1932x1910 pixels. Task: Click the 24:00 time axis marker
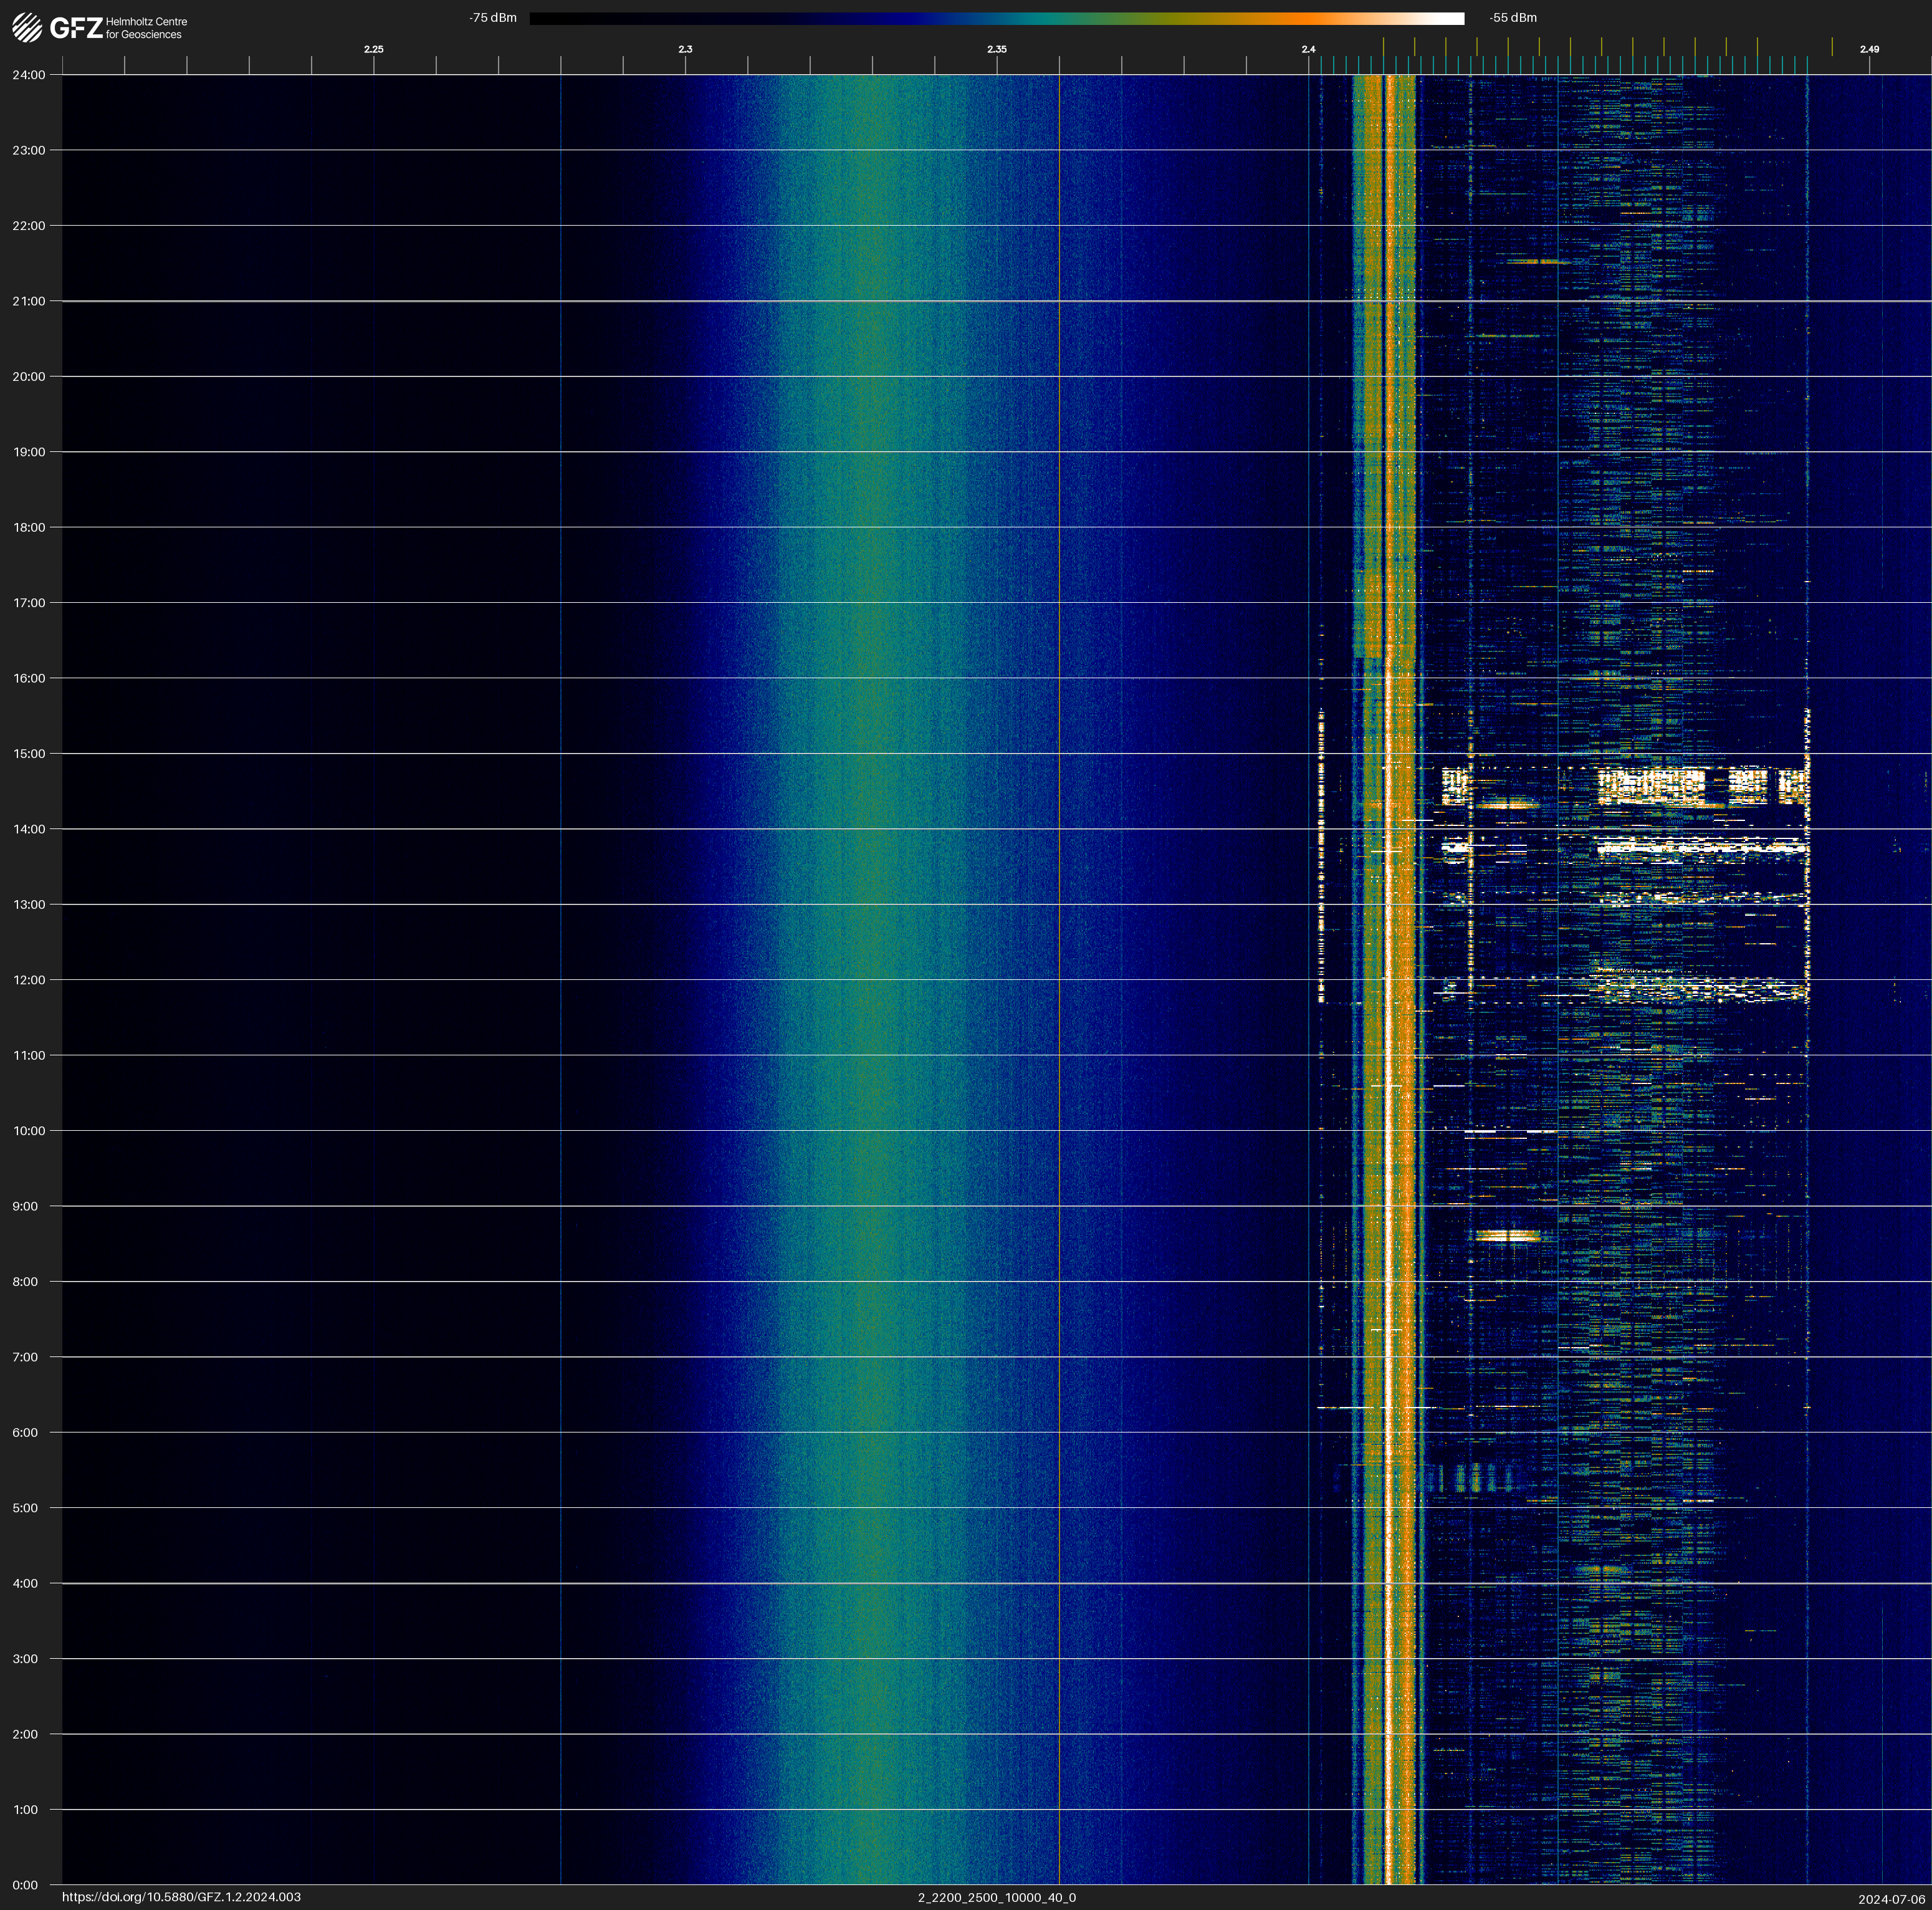coord(29,75)
